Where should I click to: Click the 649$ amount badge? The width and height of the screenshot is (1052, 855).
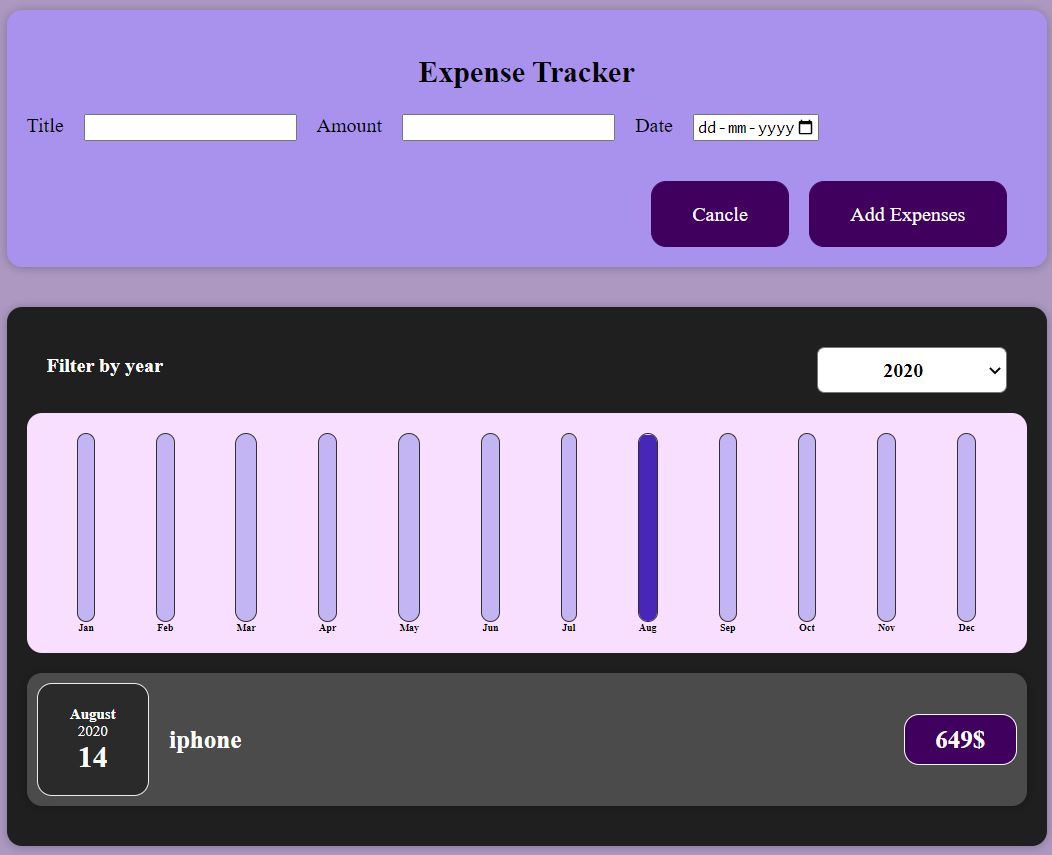pyautogui.click(x=959, y=739)
